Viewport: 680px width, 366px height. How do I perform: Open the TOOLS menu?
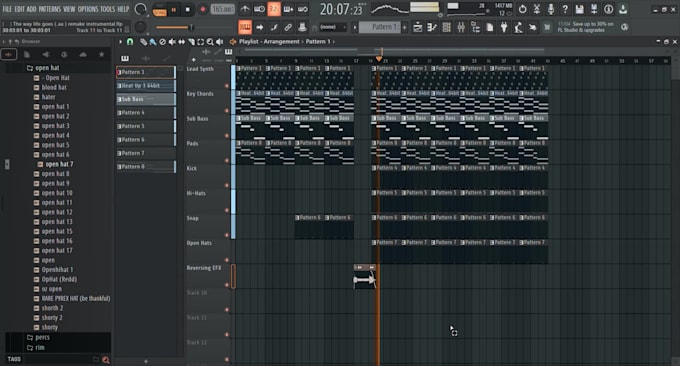(108, 9)
